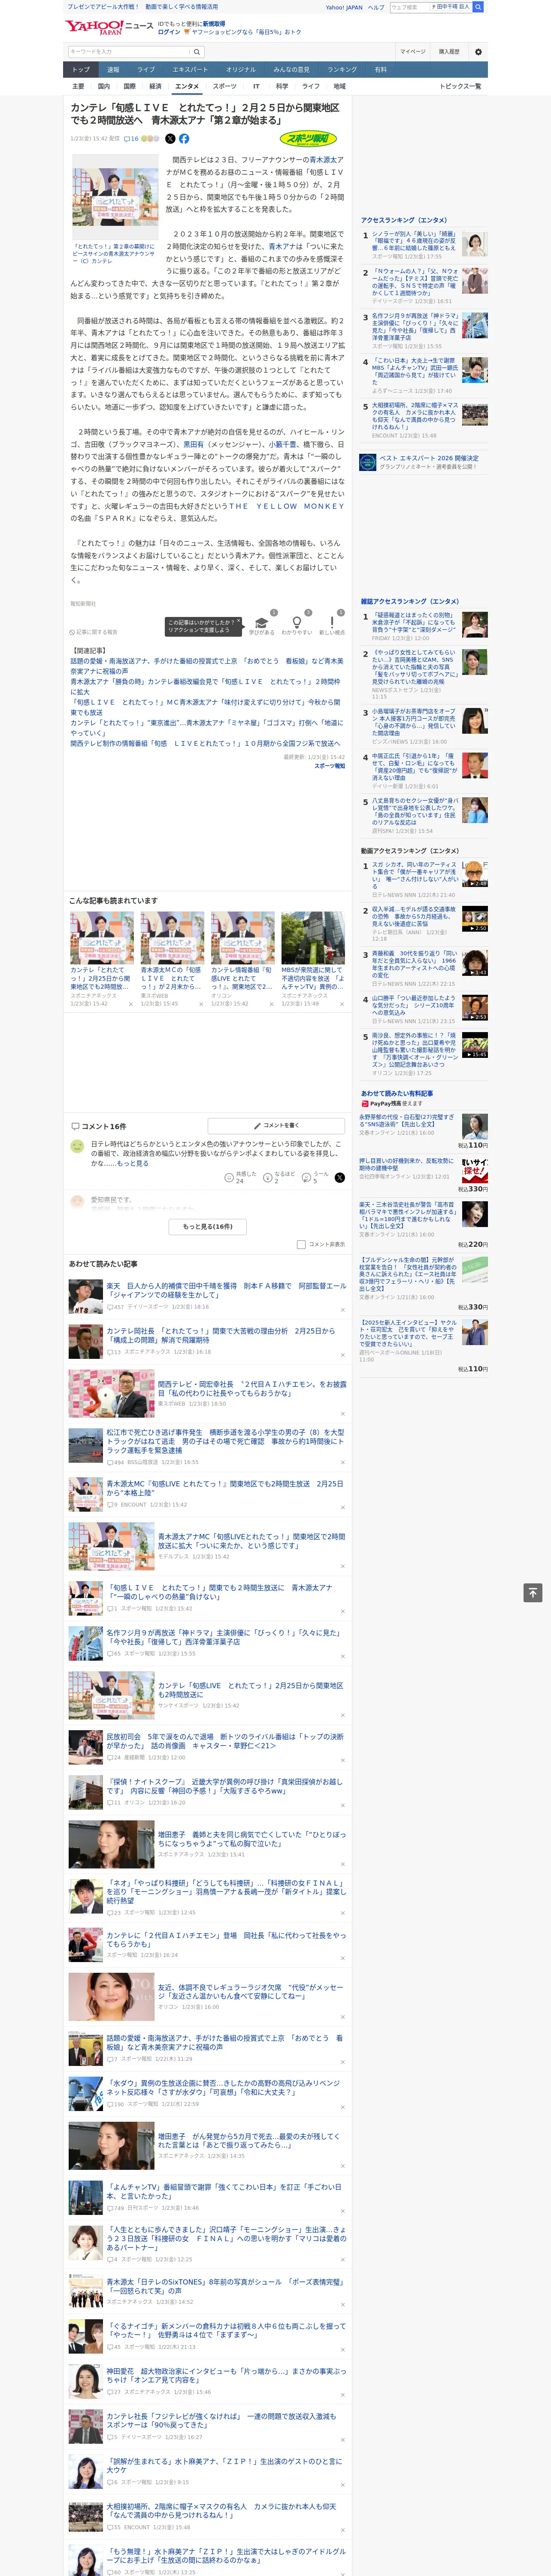Open related link 関西テレビ制作の情報番組 全国フジ系で放送
The width and height of the screenshot is (551, 2576).
(x=205, y=744)
